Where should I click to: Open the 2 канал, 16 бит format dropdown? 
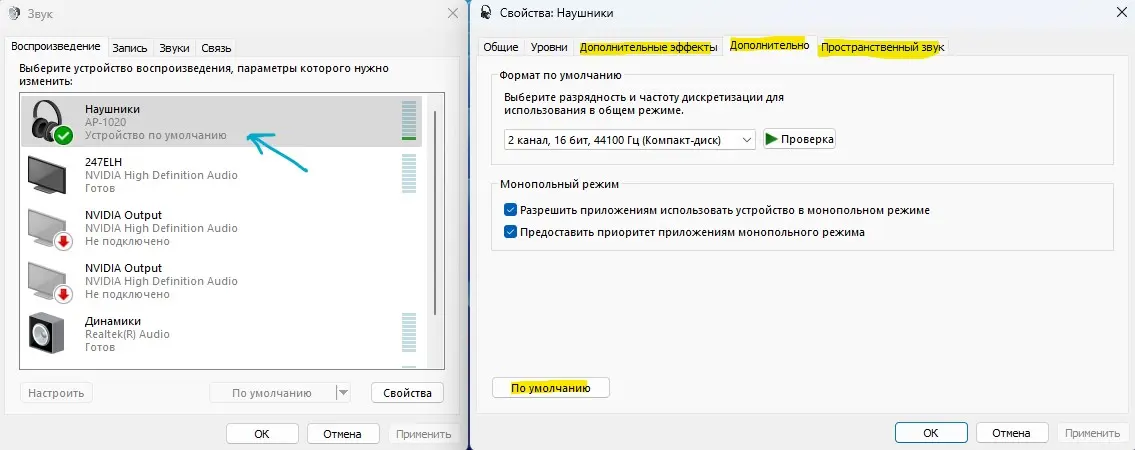point(629,140)
